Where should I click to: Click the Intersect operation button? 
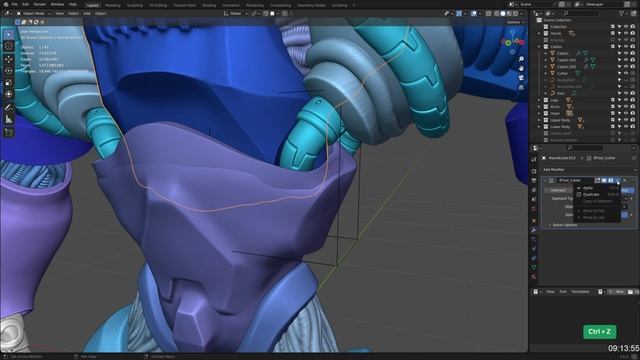point(558,190)
